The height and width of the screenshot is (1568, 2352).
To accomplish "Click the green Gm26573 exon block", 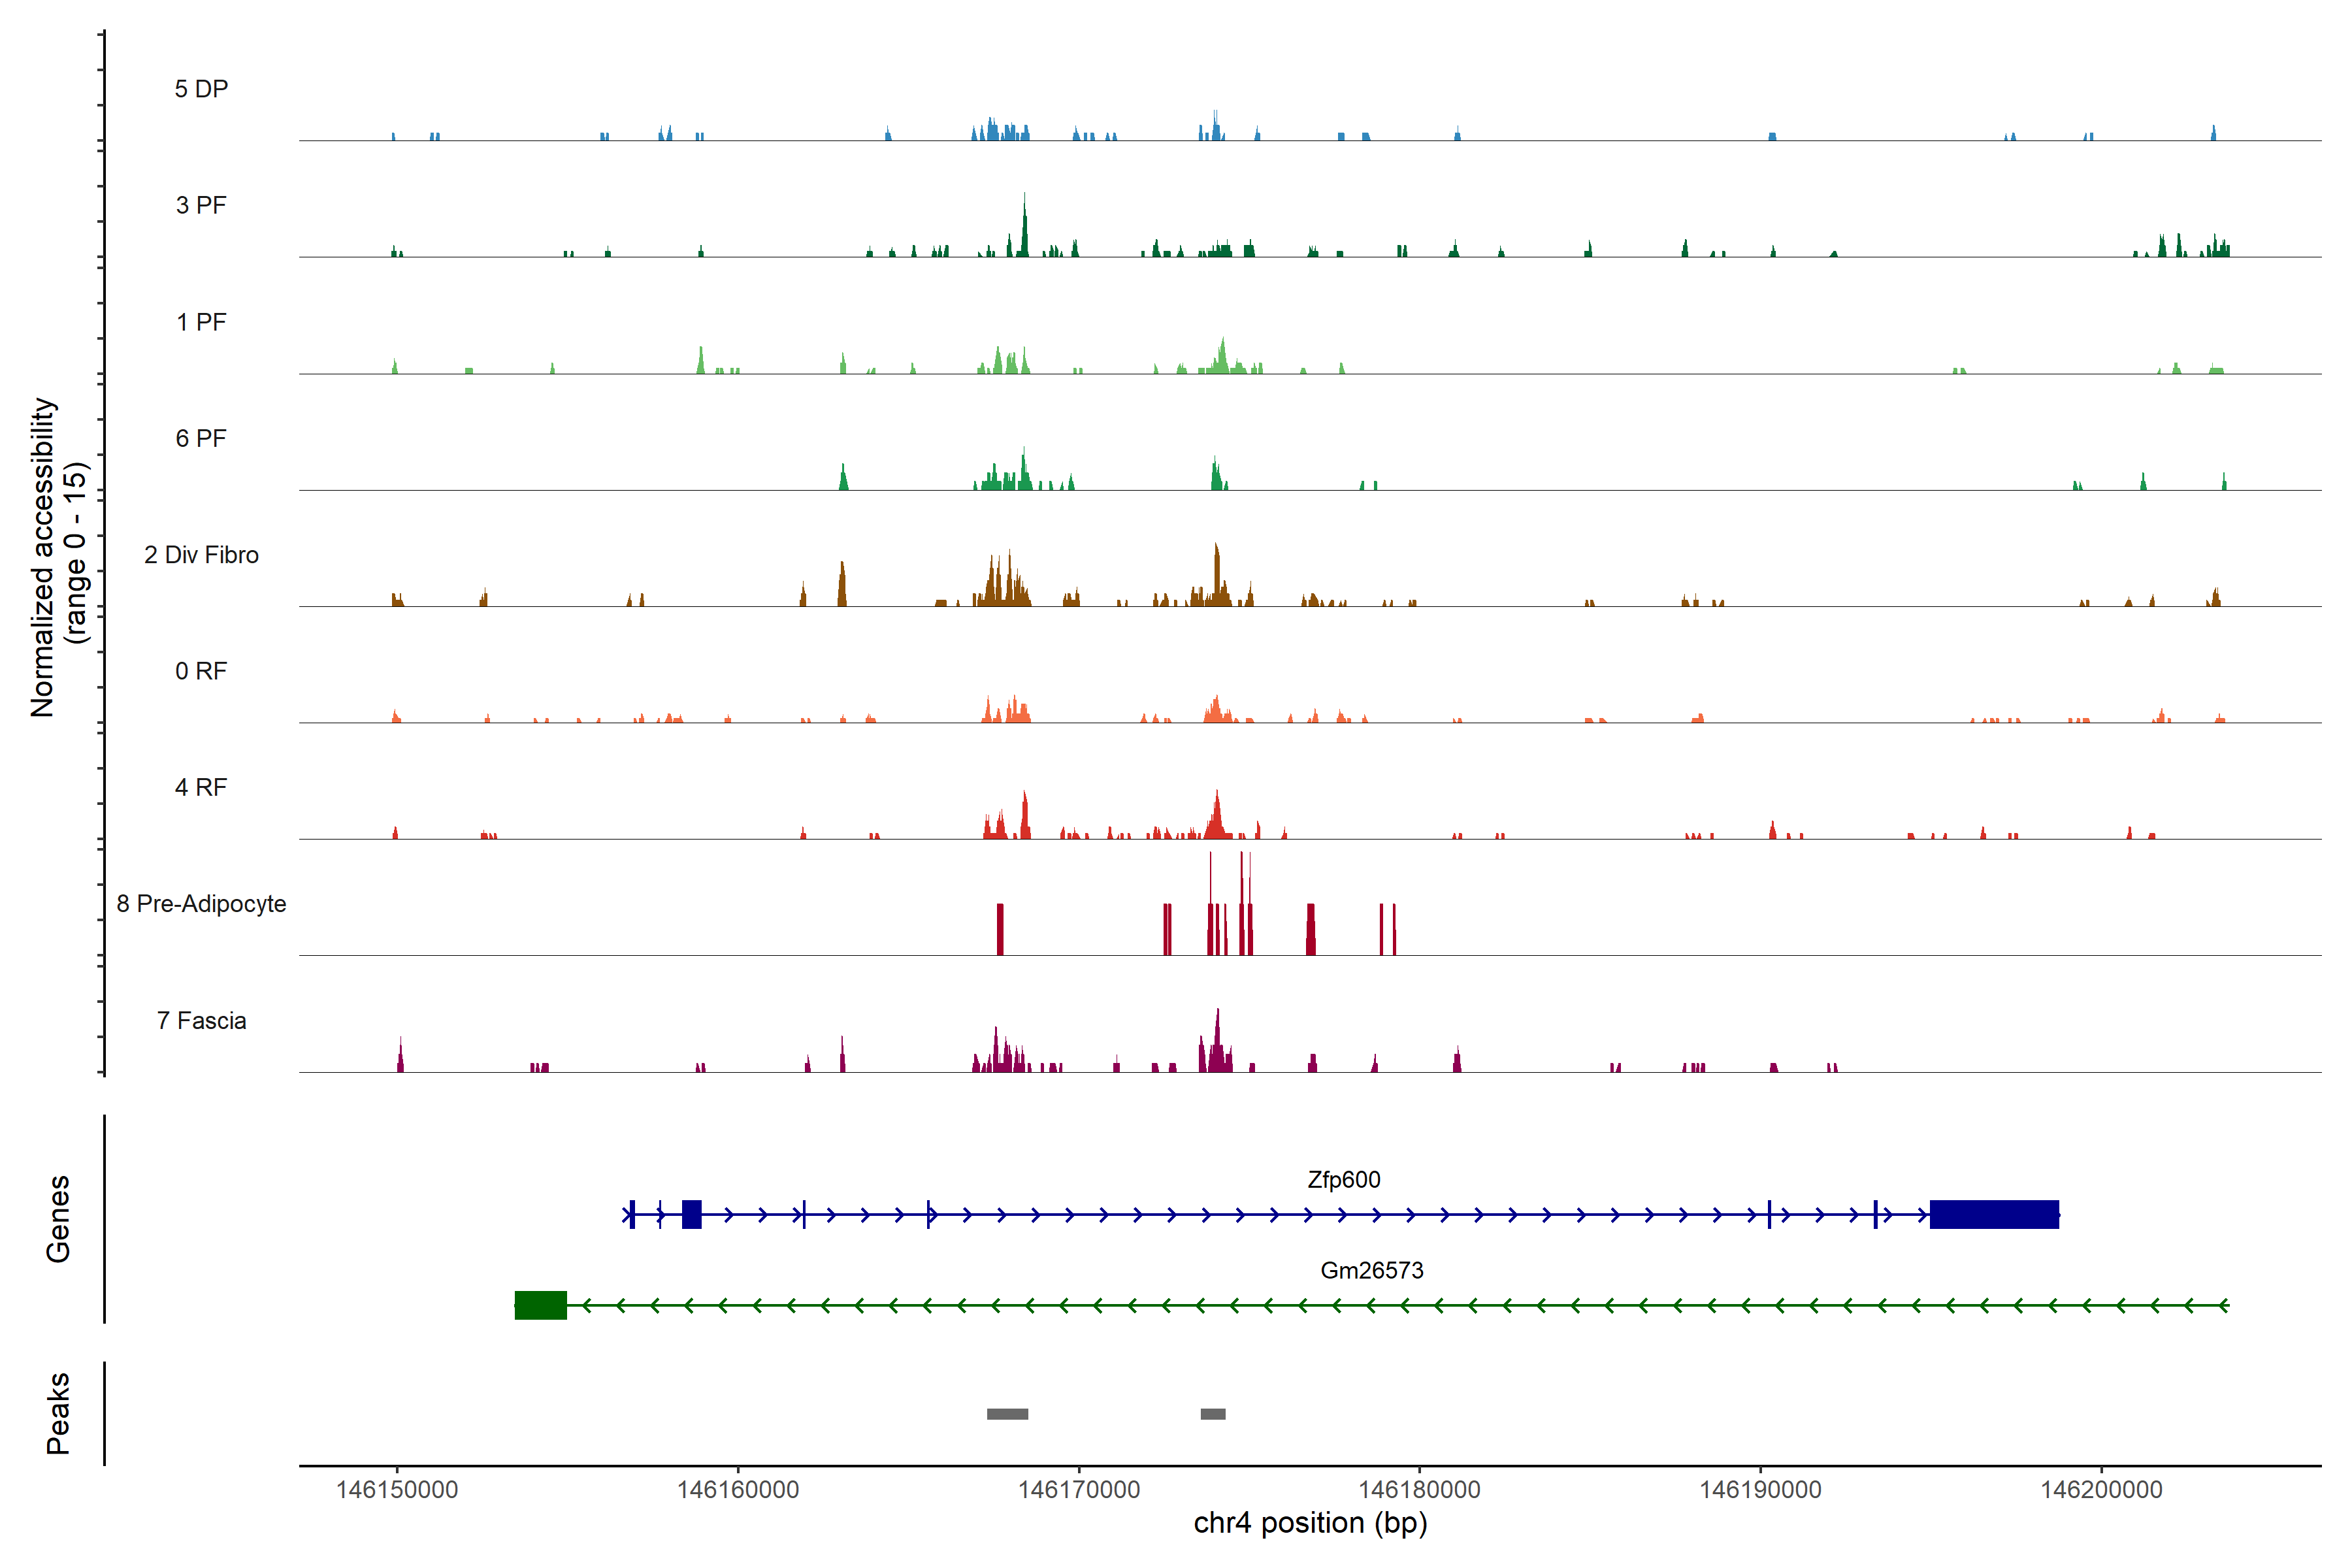I will point(540,1305).
